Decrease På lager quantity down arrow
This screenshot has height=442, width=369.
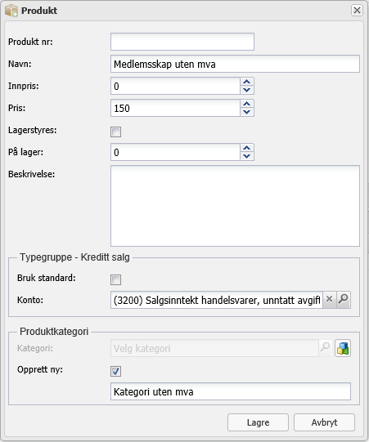247,156
